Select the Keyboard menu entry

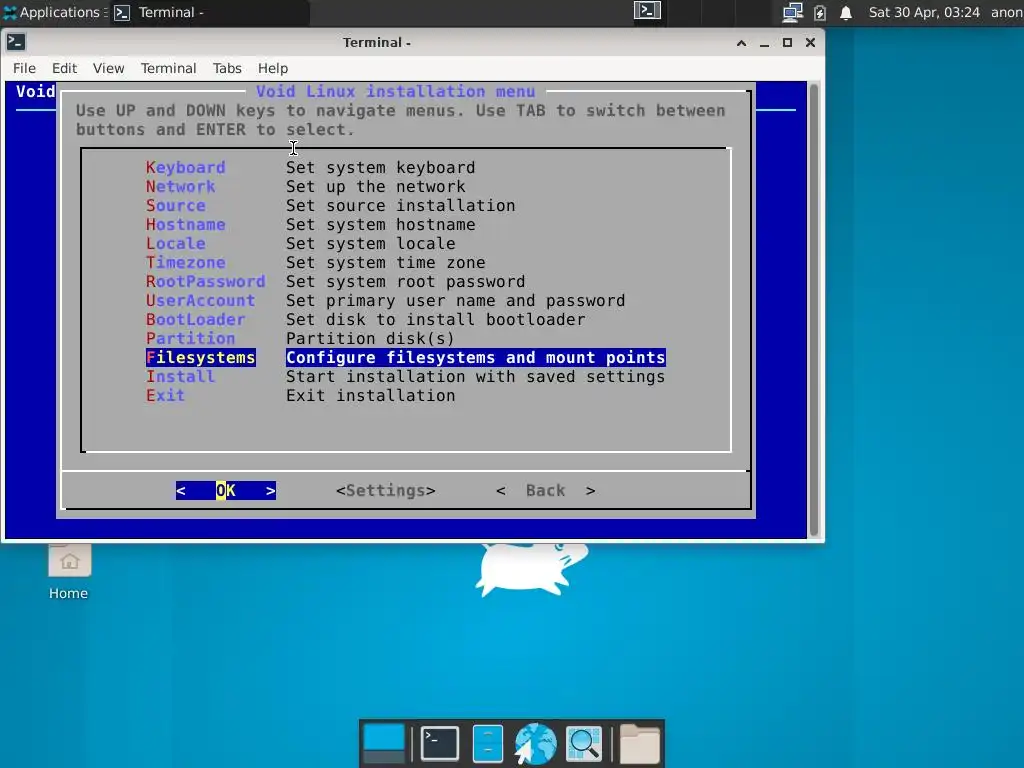(x=185, y=167)
